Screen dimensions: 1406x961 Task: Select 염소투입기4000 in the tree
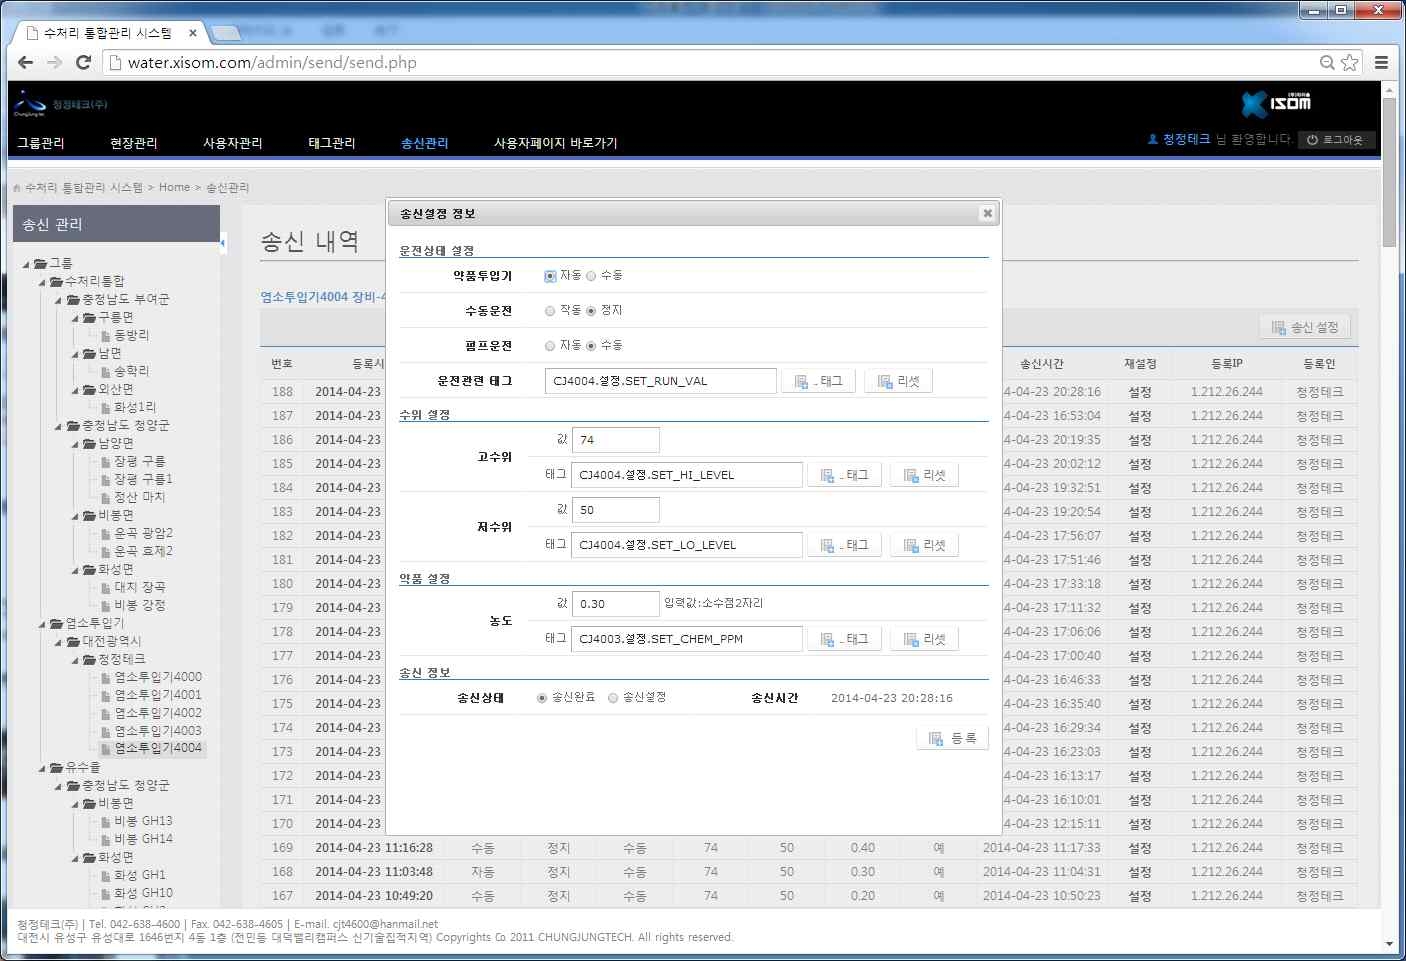pos(158,677)
